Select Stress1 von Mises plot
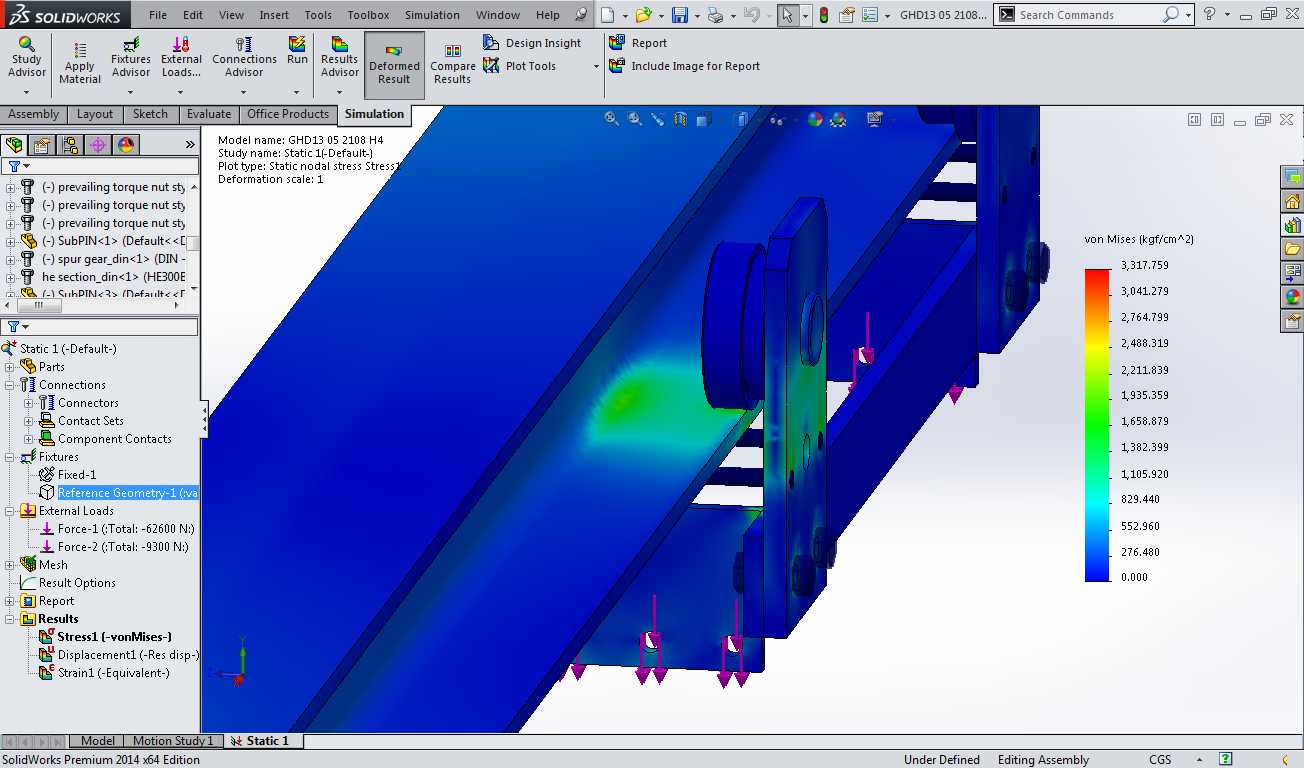1304x768 pixels. click(x=105, y=637)
